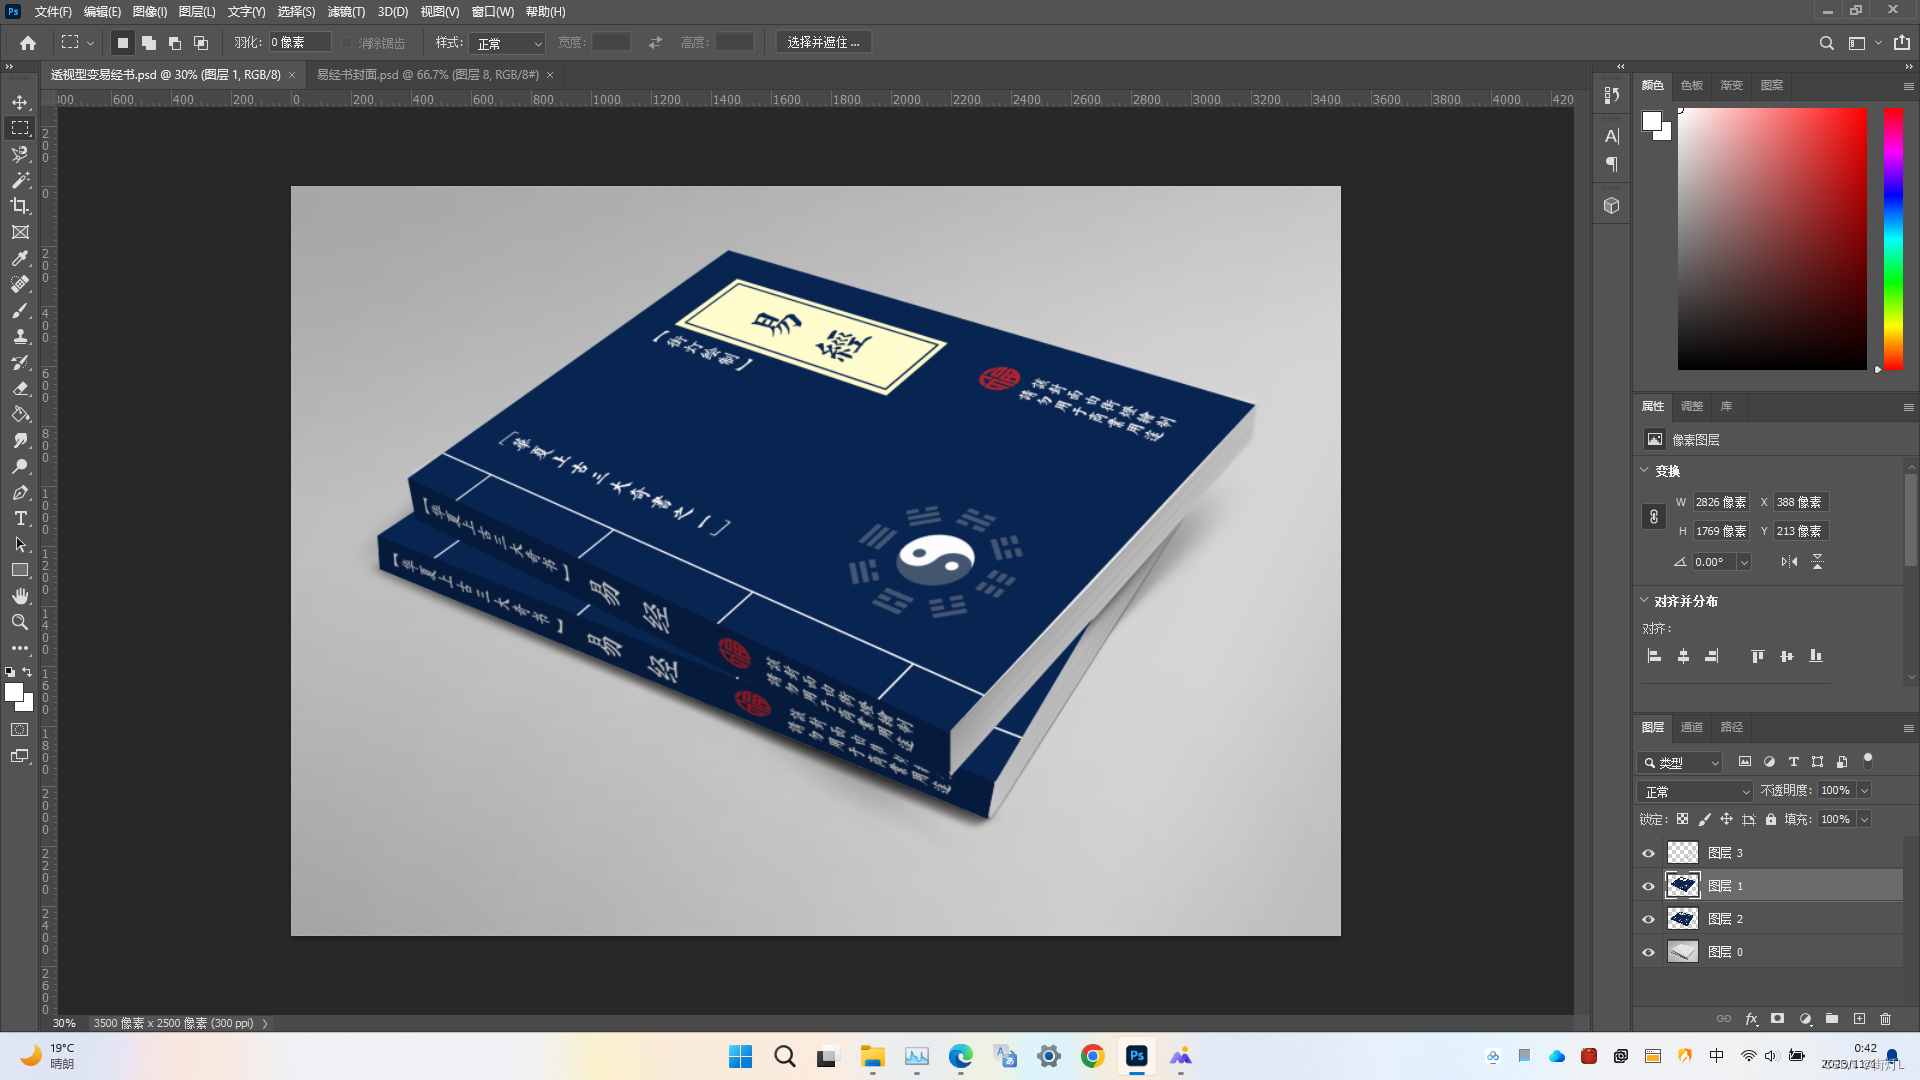Open the 滤镜(T) filter menu
This screenshot has height=1080, width=1920.
[x=346, y=12]
